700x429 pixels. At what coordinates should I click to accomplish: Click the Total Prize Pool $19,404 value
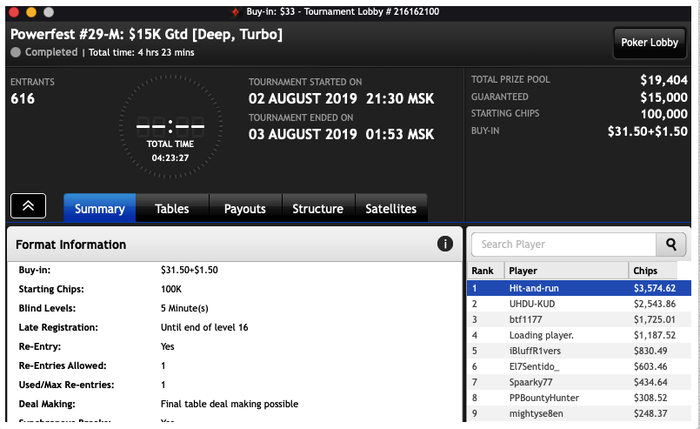click(x=664, y=80)
